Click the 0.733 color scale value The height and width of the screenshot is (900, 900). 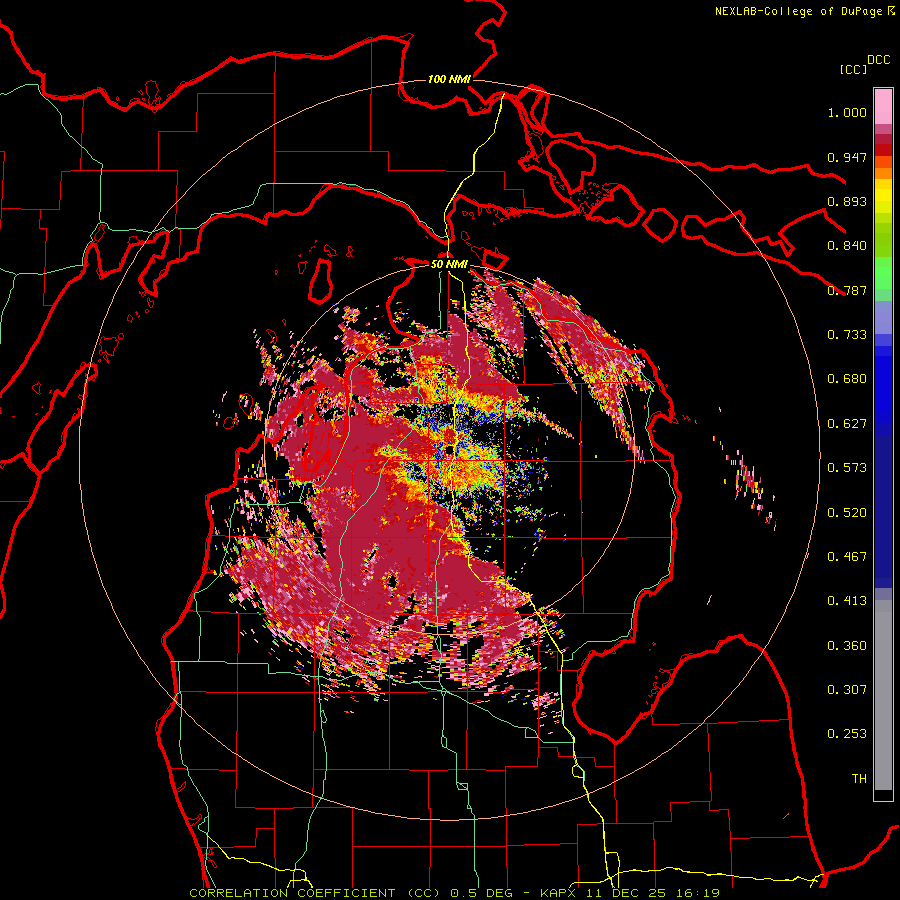tap(847, 335)
